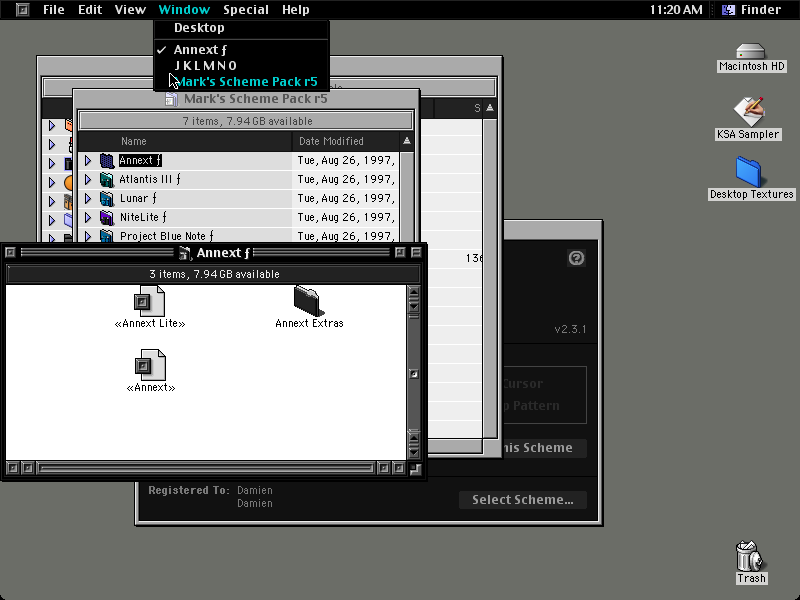800x600 pixels.
Task: Sort by the Name column header
Action: [185, 141]
